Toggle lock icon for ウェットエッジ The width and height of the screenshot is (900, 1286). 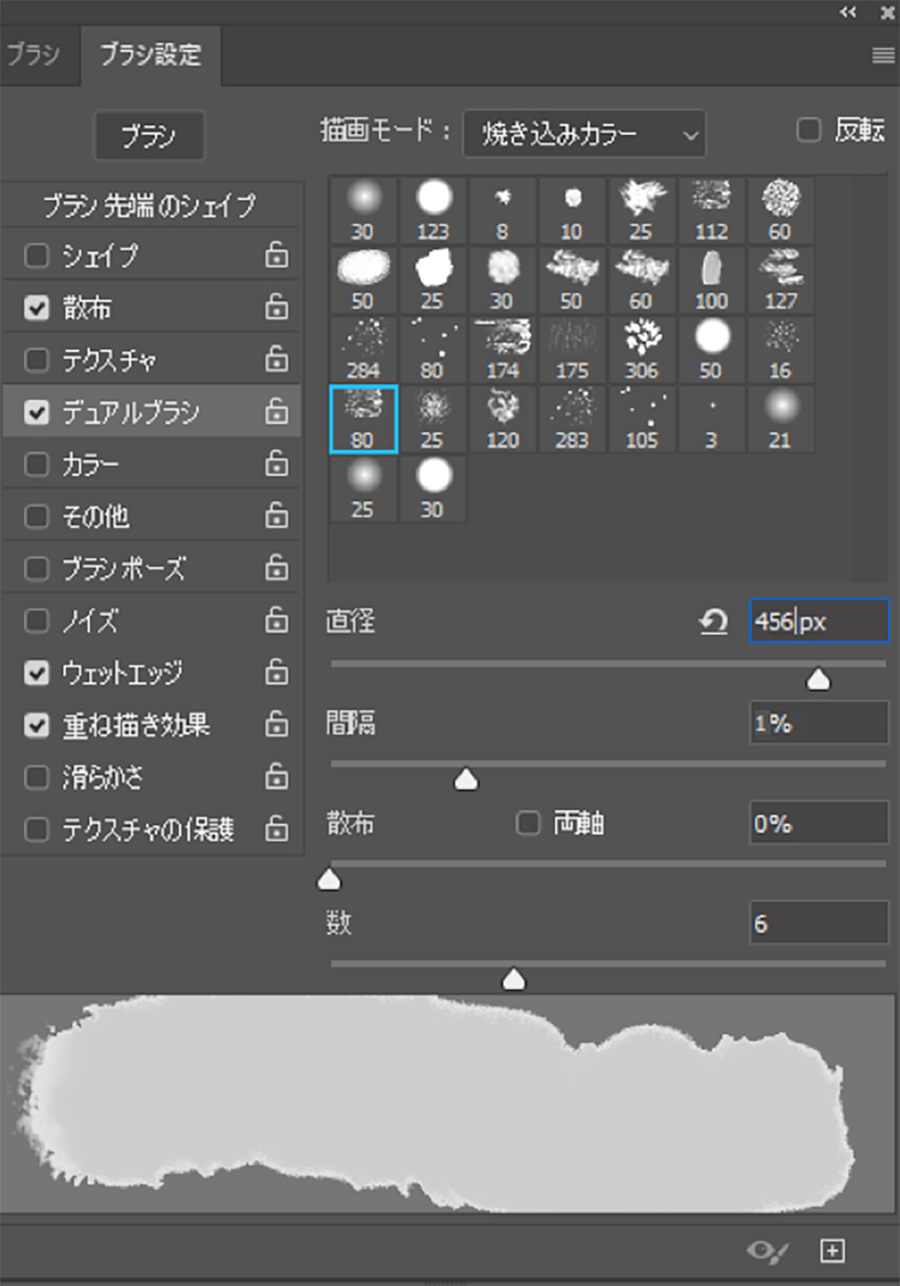276,673
